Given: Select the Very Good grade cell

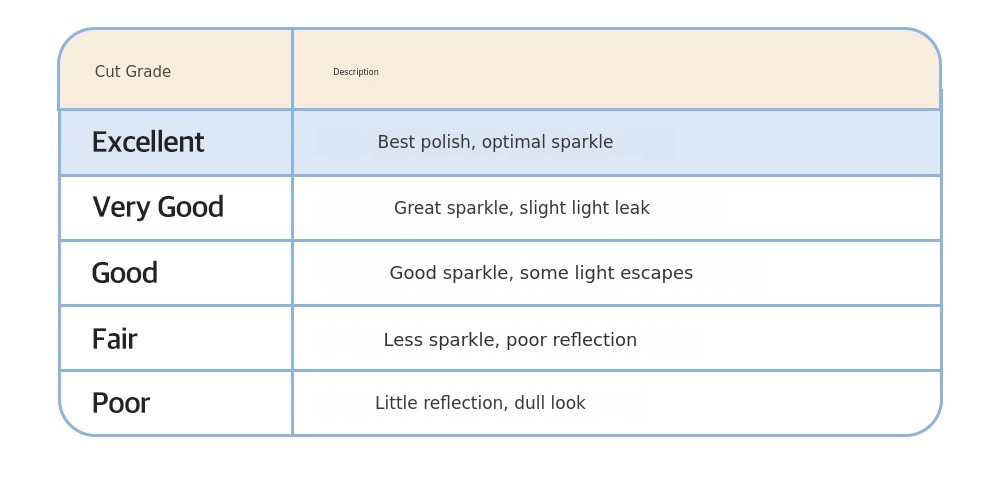Looking at the screenshot, I should click(158, 208).
